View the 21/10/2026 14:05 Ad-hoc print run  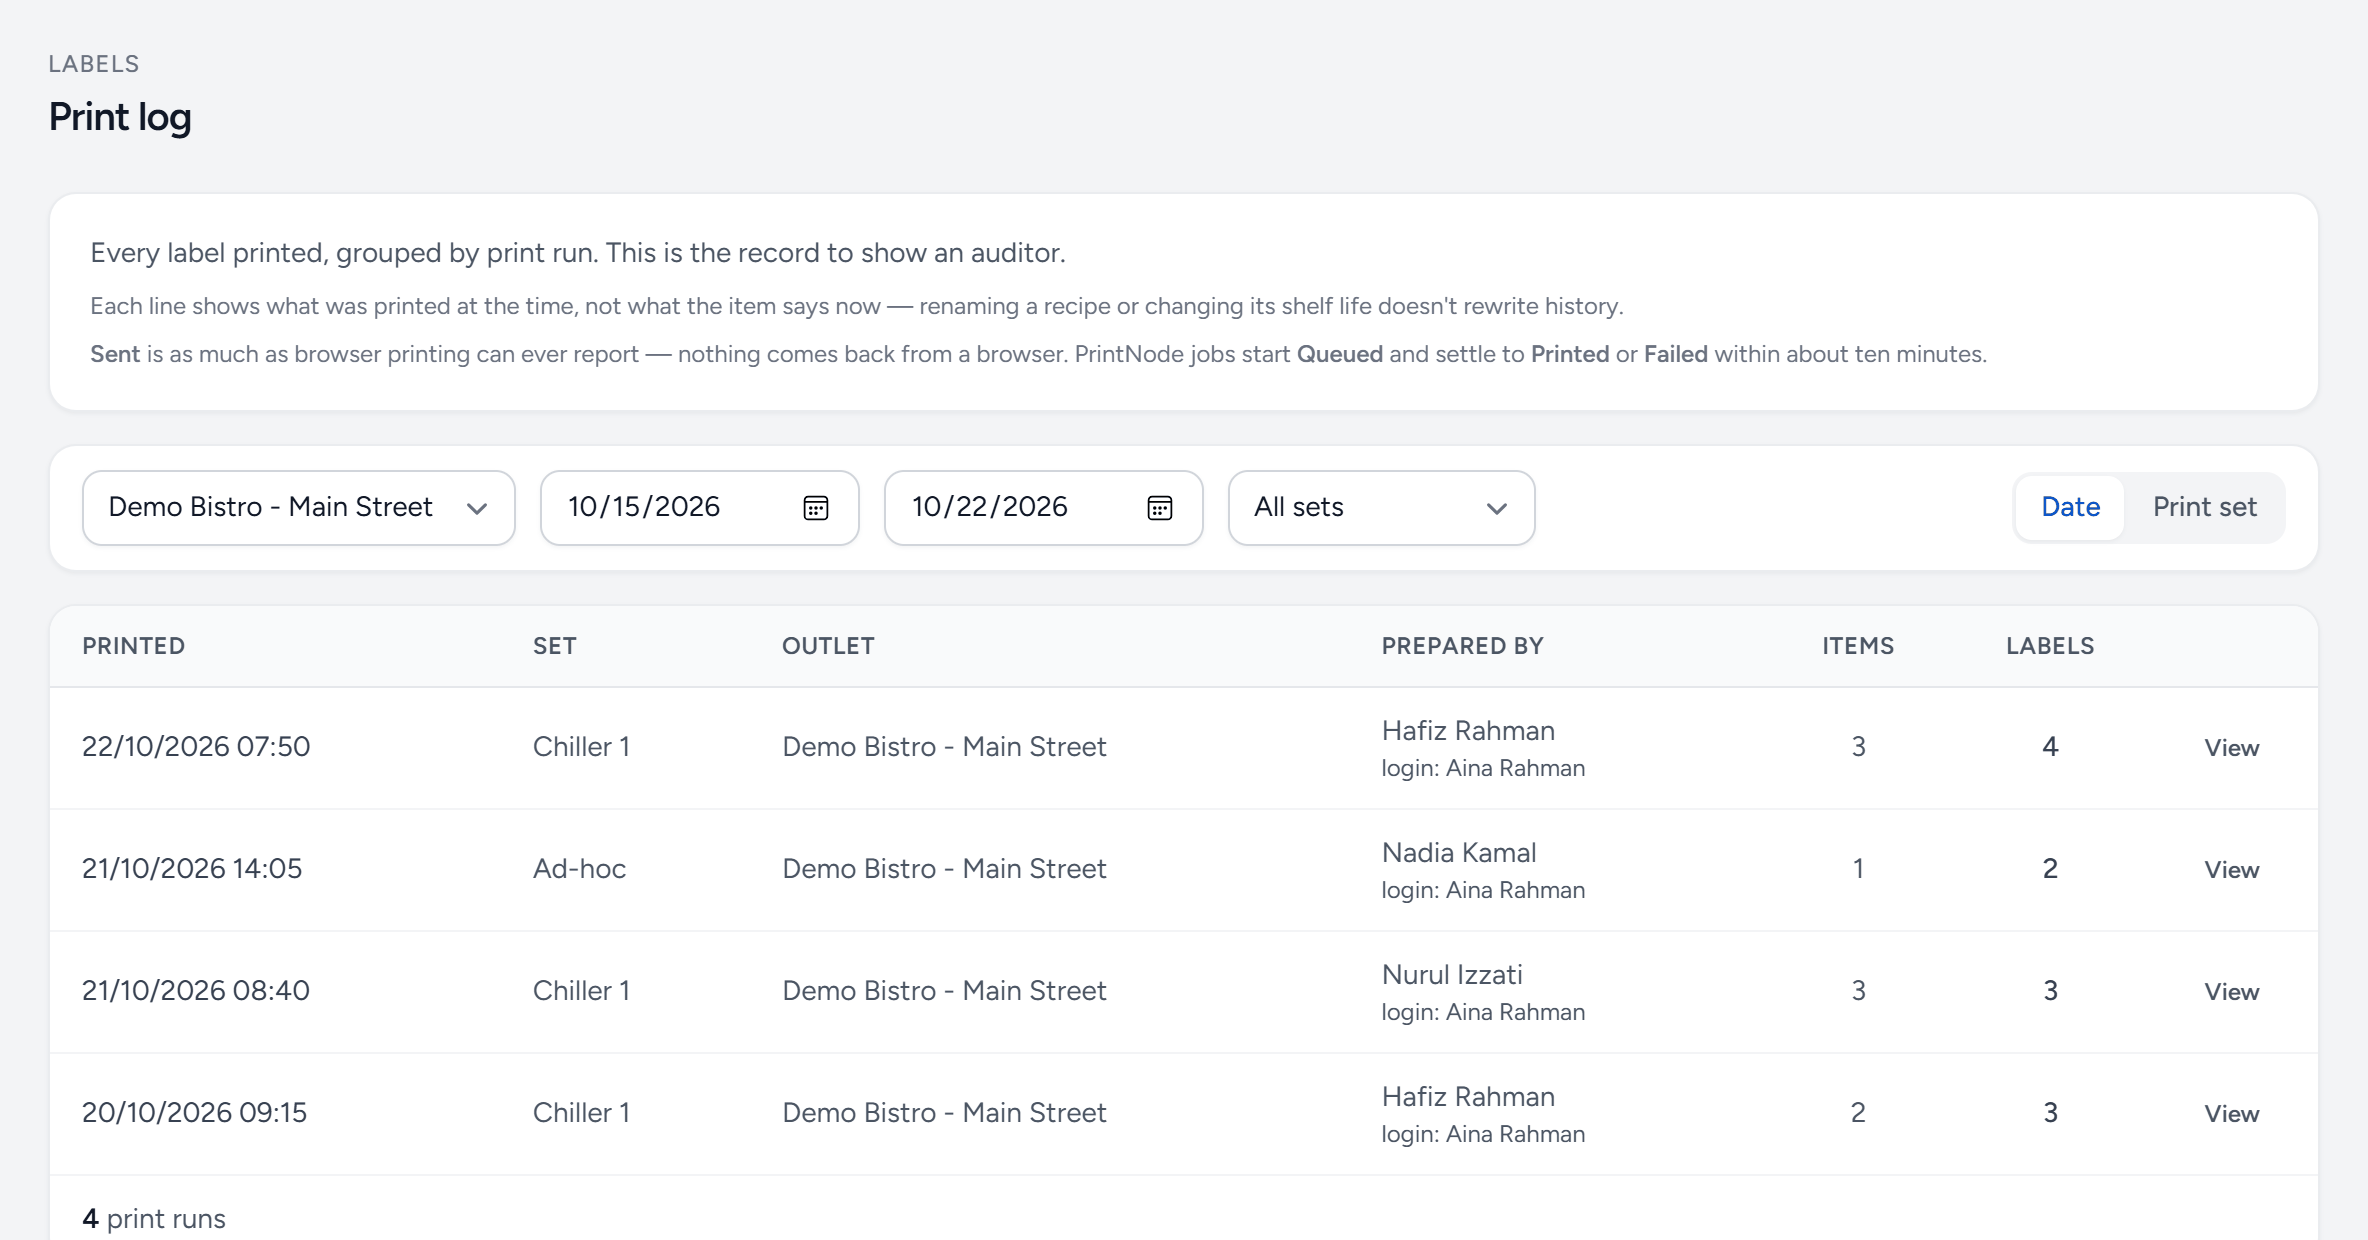(x=2231, y=870)
